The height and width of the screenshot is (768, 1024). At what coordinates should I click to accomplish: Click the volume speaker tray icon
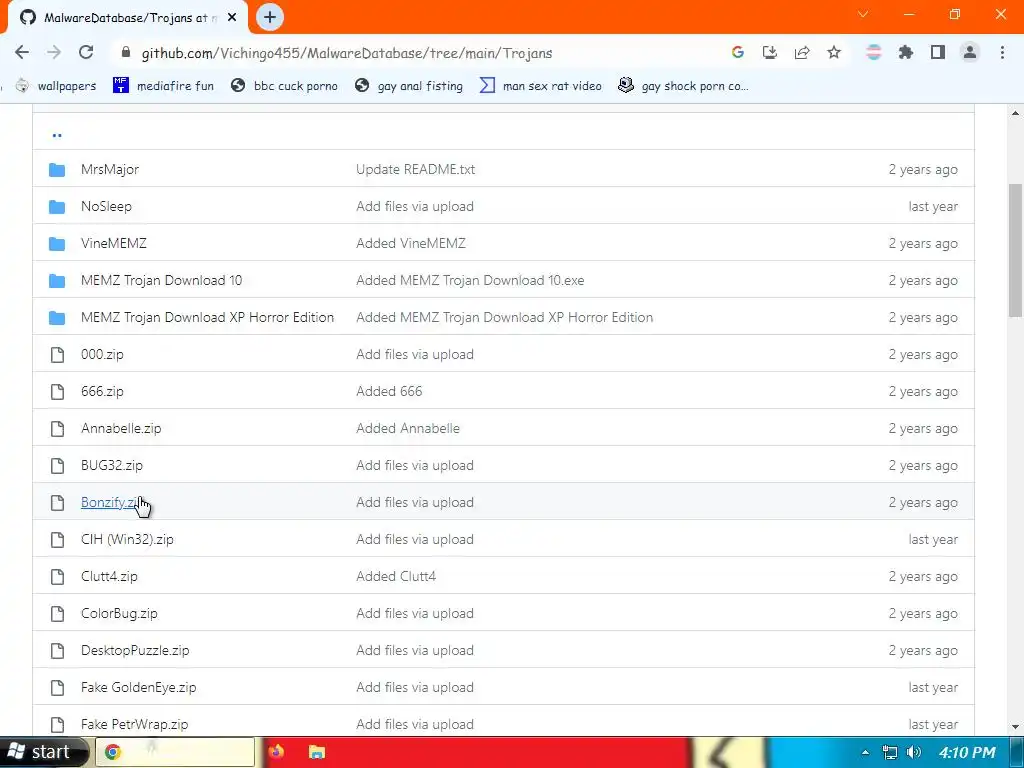(x=914, y=752)
